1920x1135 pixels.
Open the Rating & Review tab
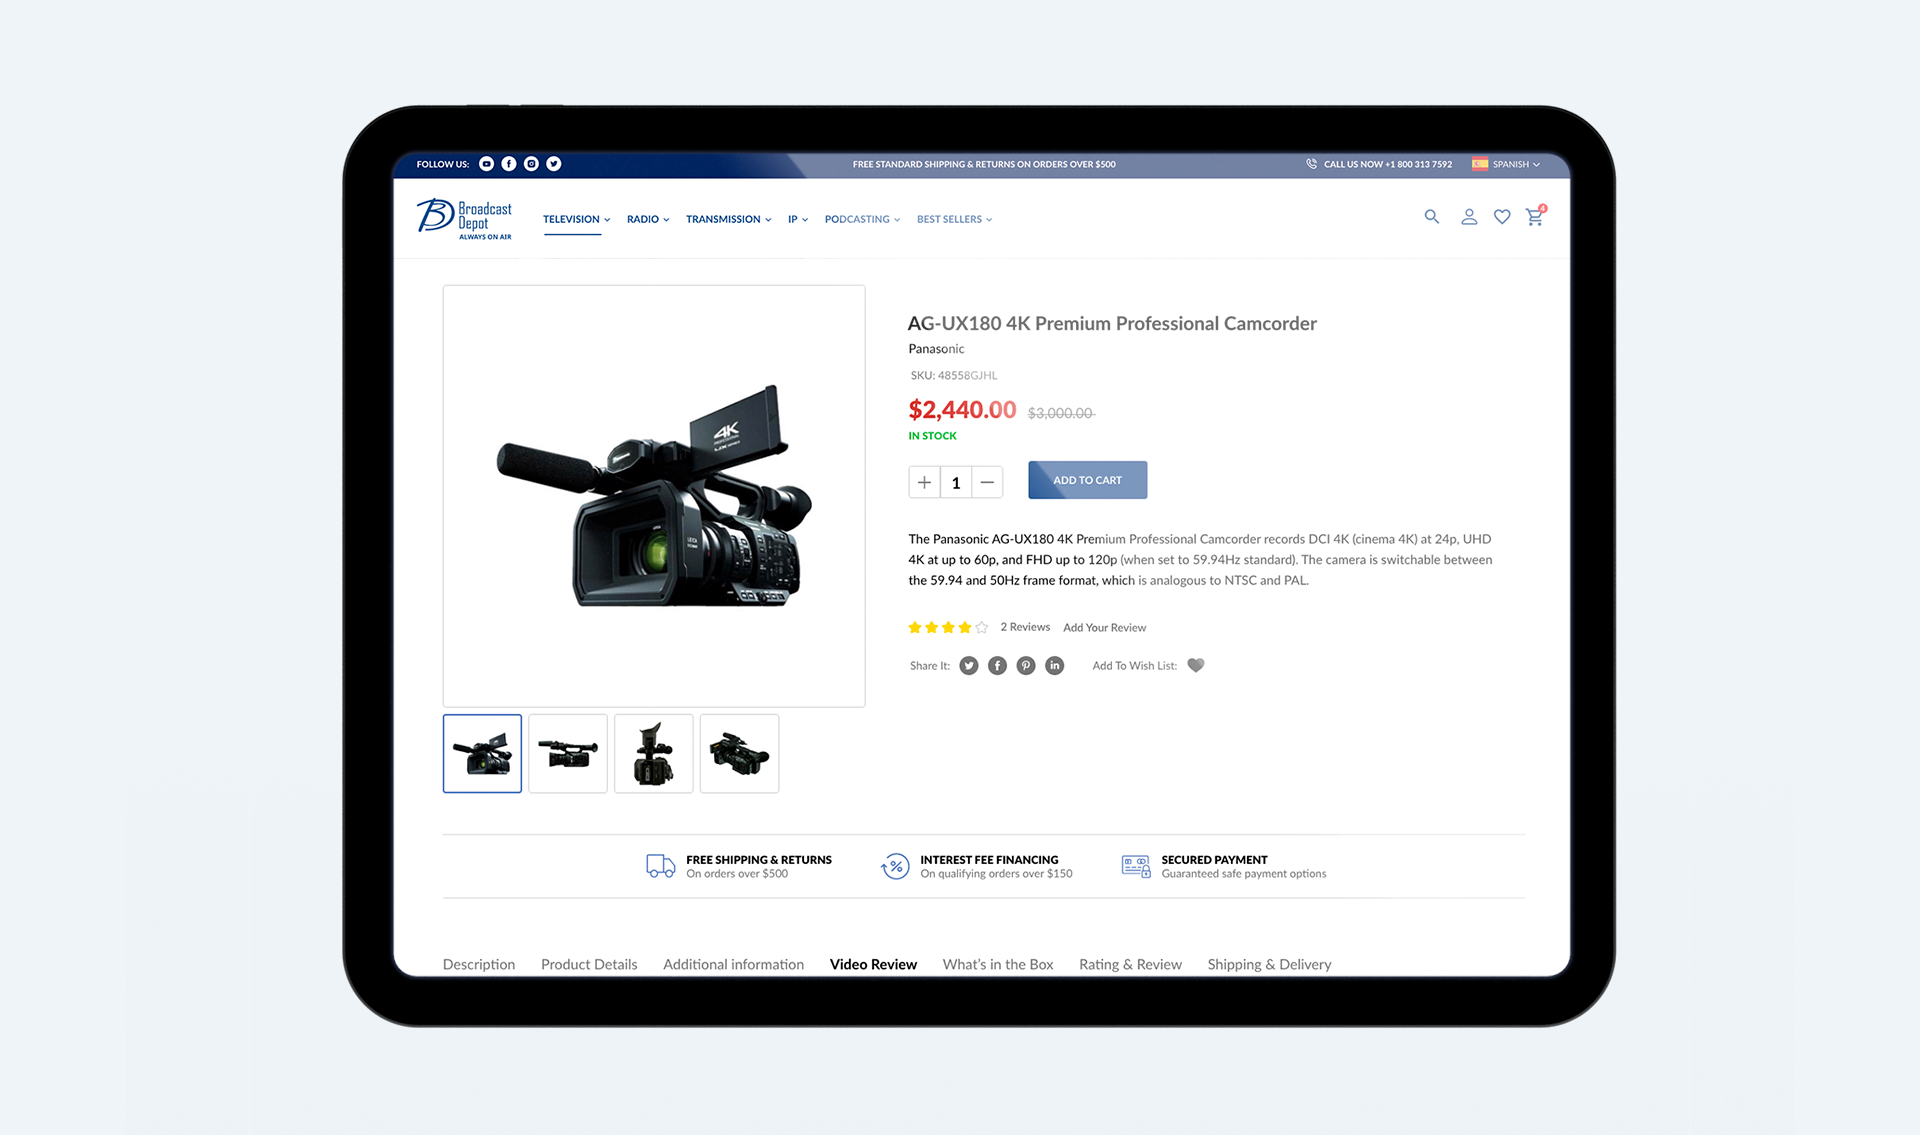(x=1129, y=964)
